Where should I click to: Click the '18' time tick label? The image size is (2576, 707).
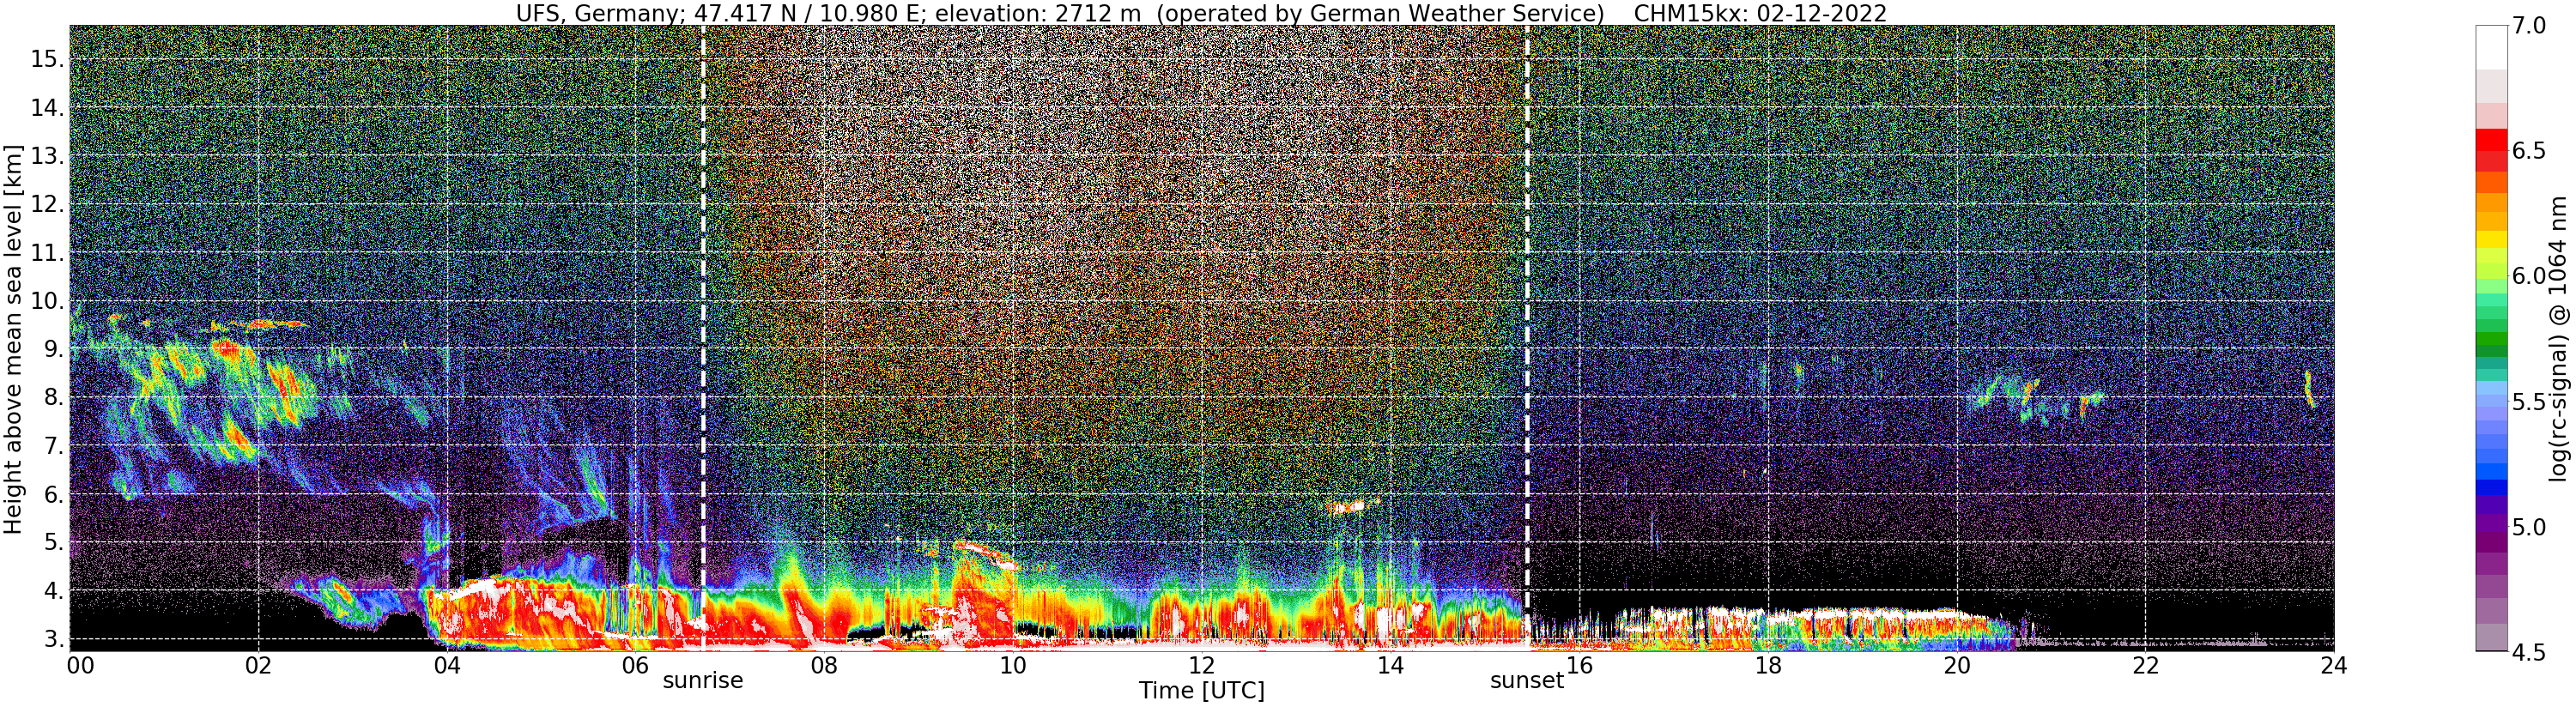1768,666
